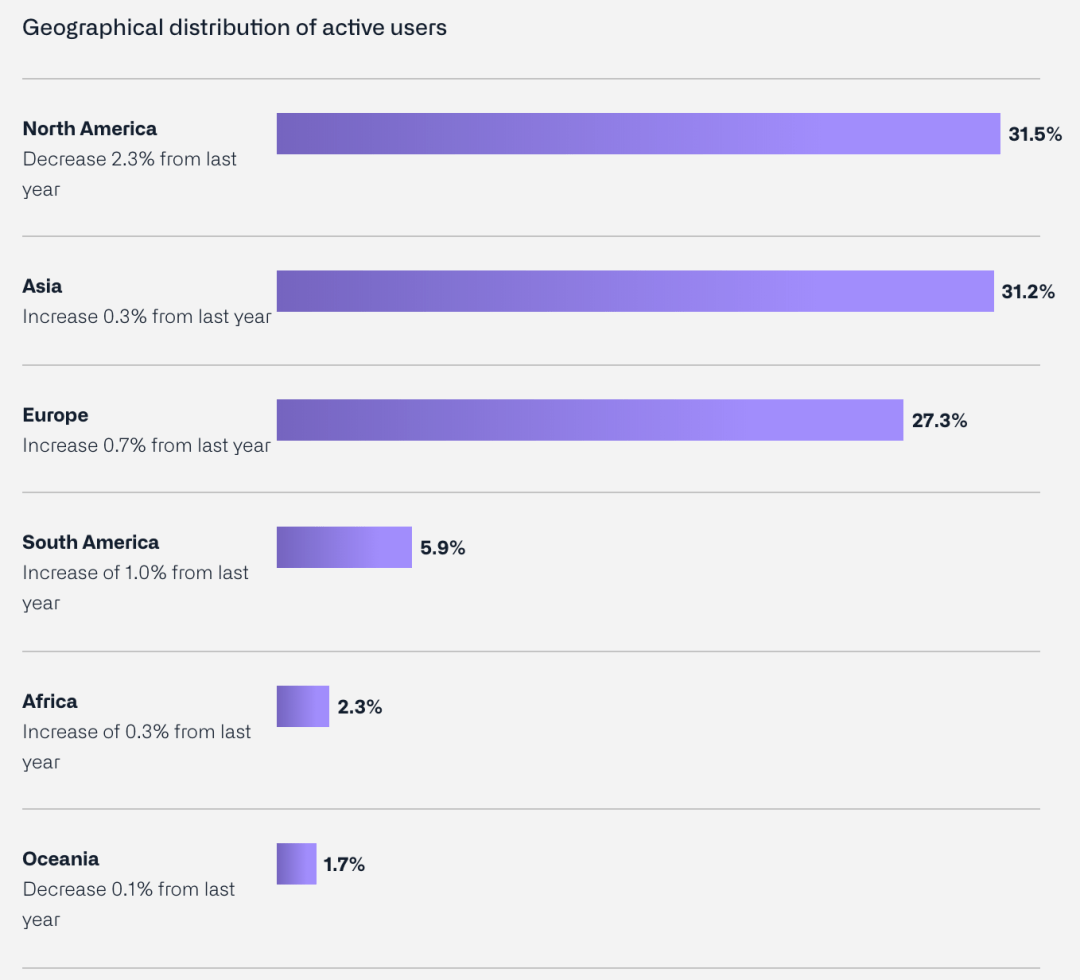Click the 1.7% value label

[344, 865]
